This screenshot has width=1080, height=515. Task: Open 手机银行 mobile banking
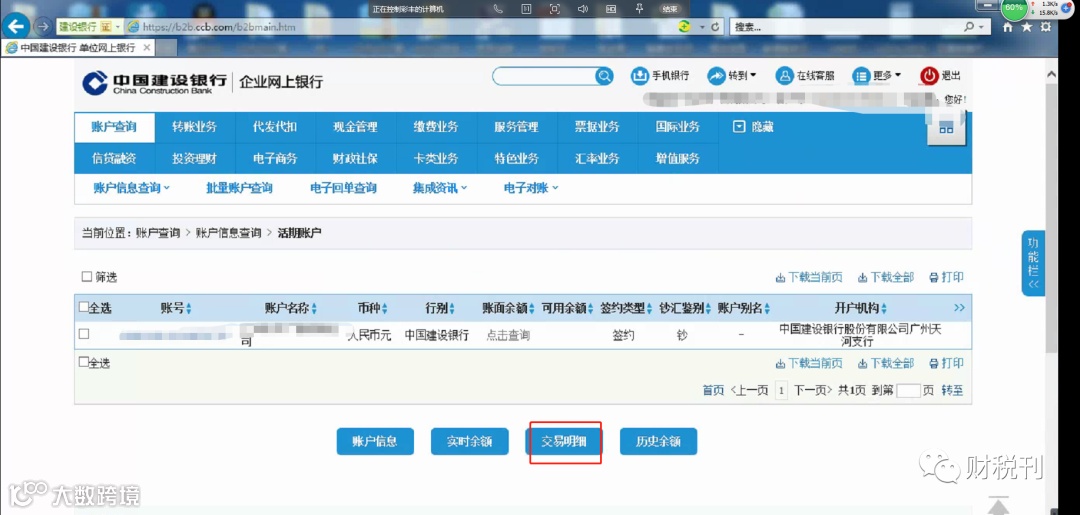tap(660, 76)
